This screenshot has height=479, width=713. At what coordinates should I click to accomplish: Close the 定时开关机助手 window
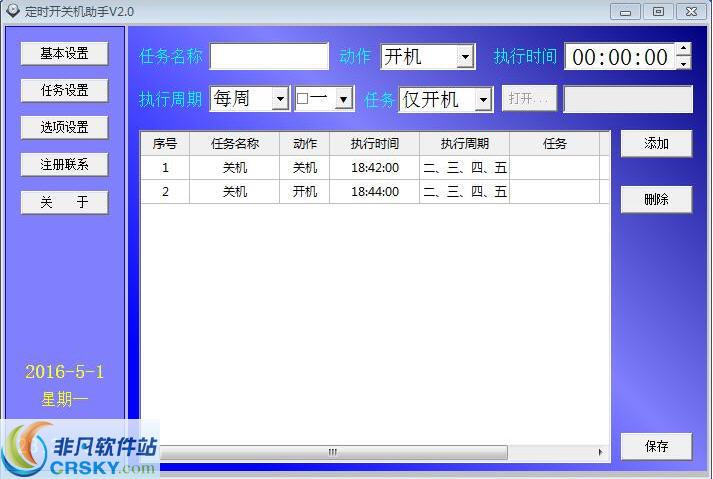click(692, 12)
